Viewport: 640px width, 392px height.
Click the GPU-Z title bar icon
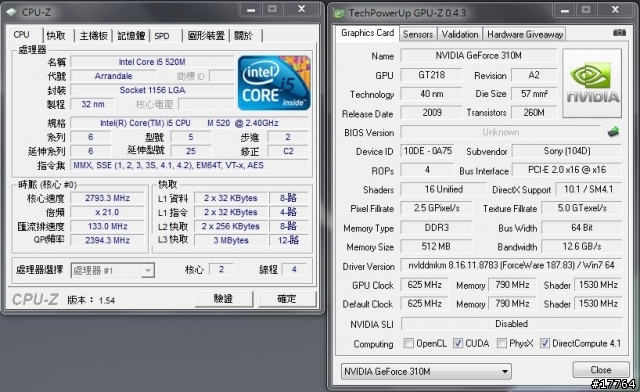(338, 13)
